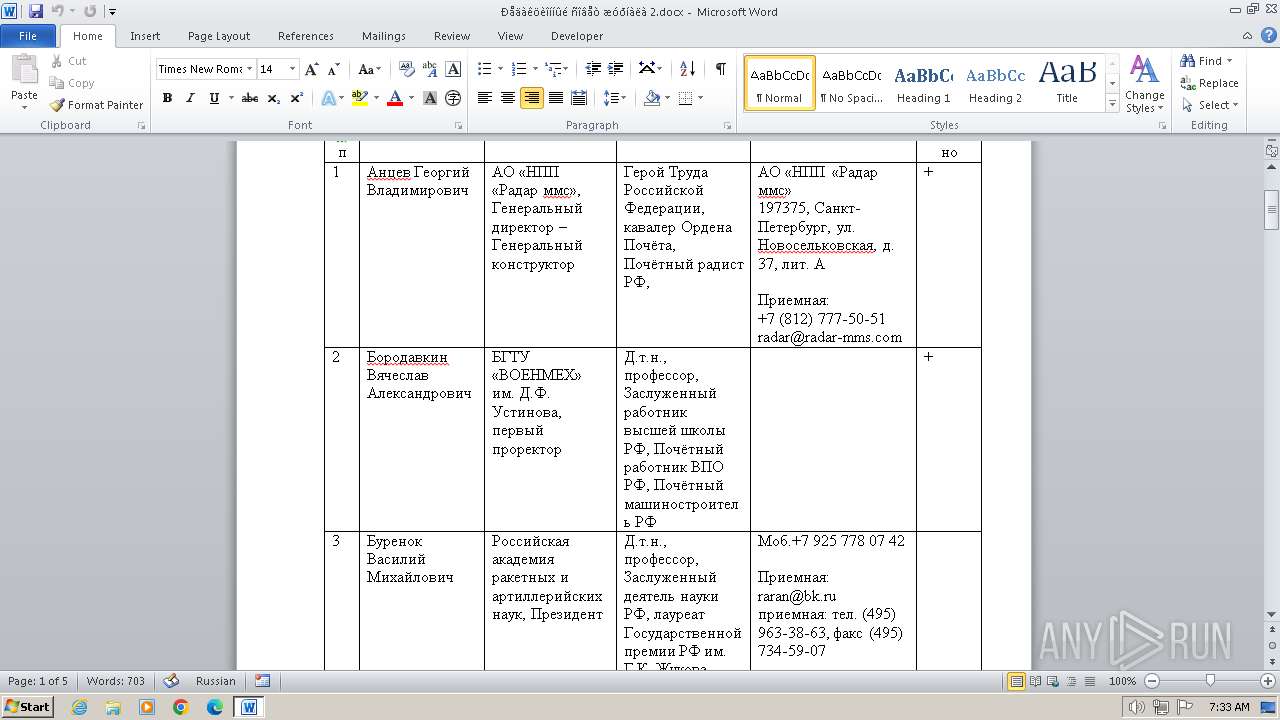Align text right
The width and height of the screenshot is (1280, 720).
pyautogui.click(x=531, y=98)
